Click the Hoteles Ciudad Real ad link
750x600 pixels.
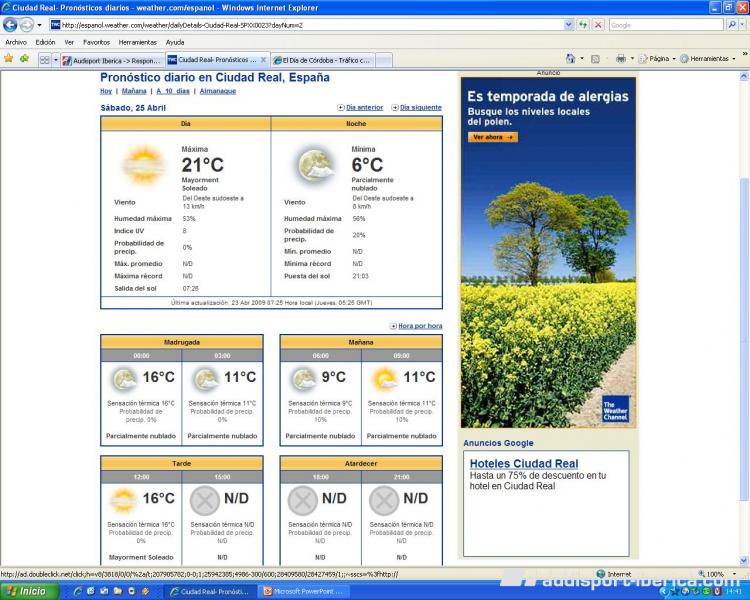point(524,464)
